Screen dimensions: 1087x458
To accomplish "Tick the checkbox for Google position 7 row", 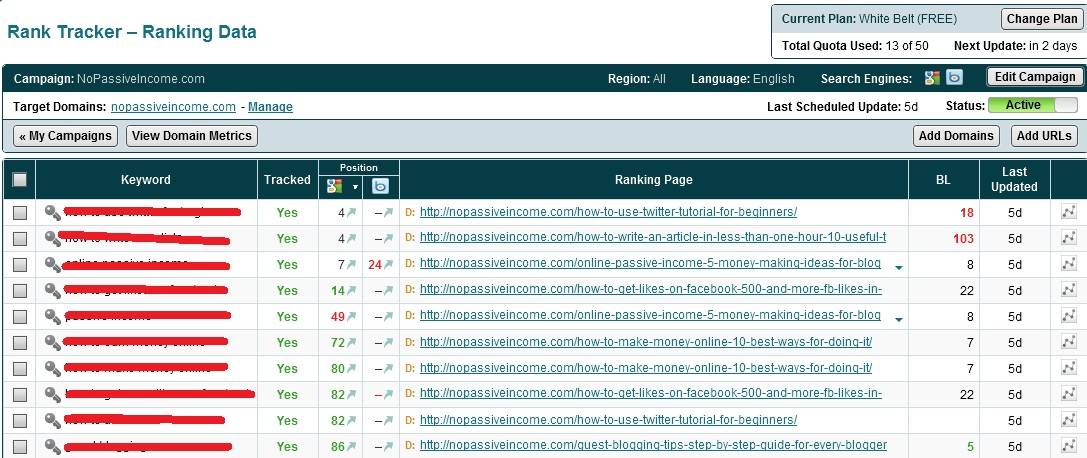I will 20,265.
